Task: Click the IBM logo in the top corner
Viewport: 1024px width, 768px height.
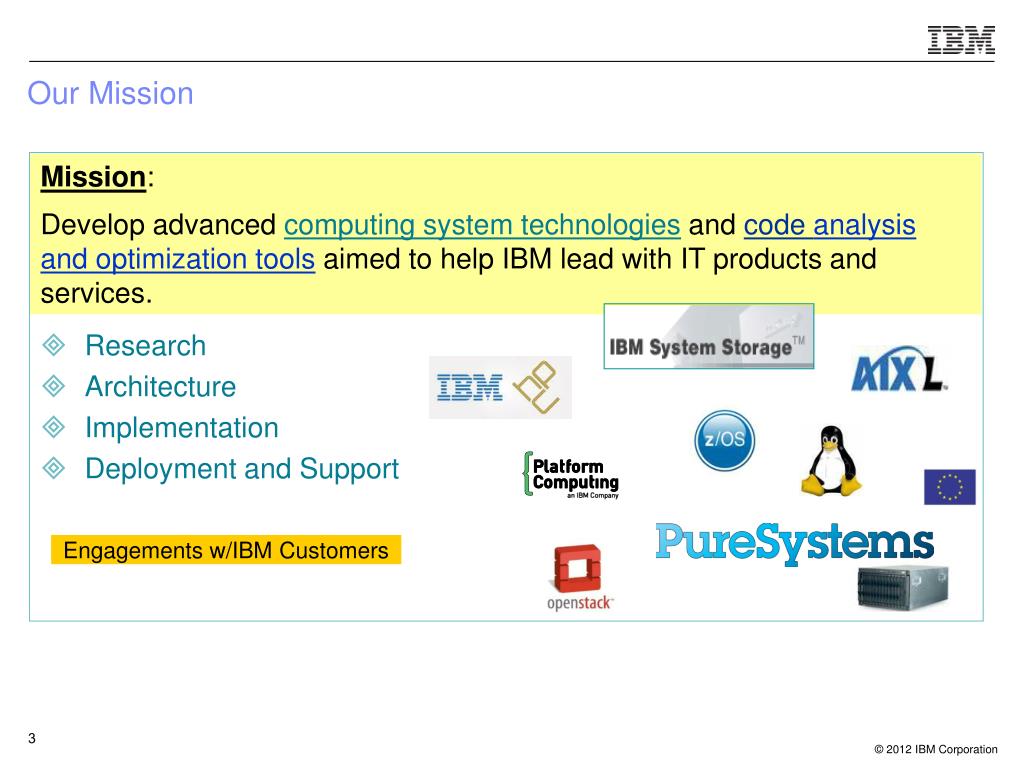Action: 961,40
